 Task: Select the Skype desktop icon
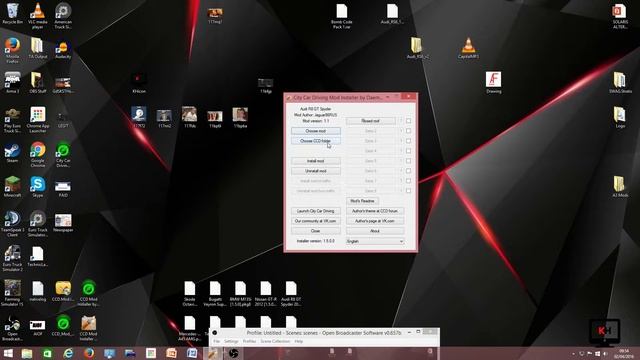[38, 187]
